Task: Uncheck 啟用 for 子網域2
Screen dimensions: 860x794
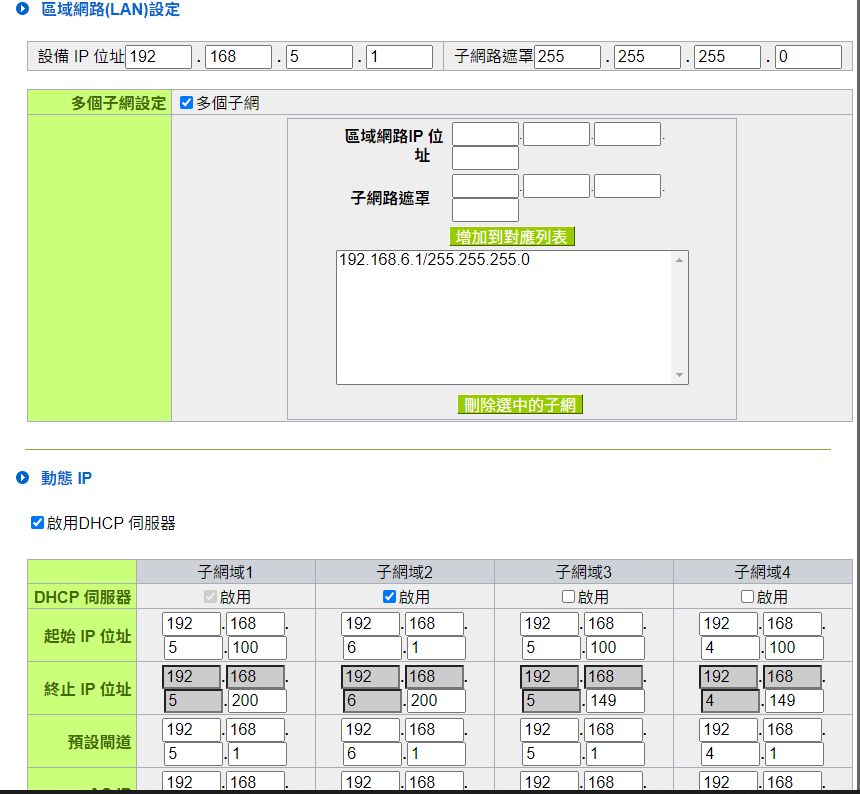Action: pyautogui.click(x=390, y=596)
